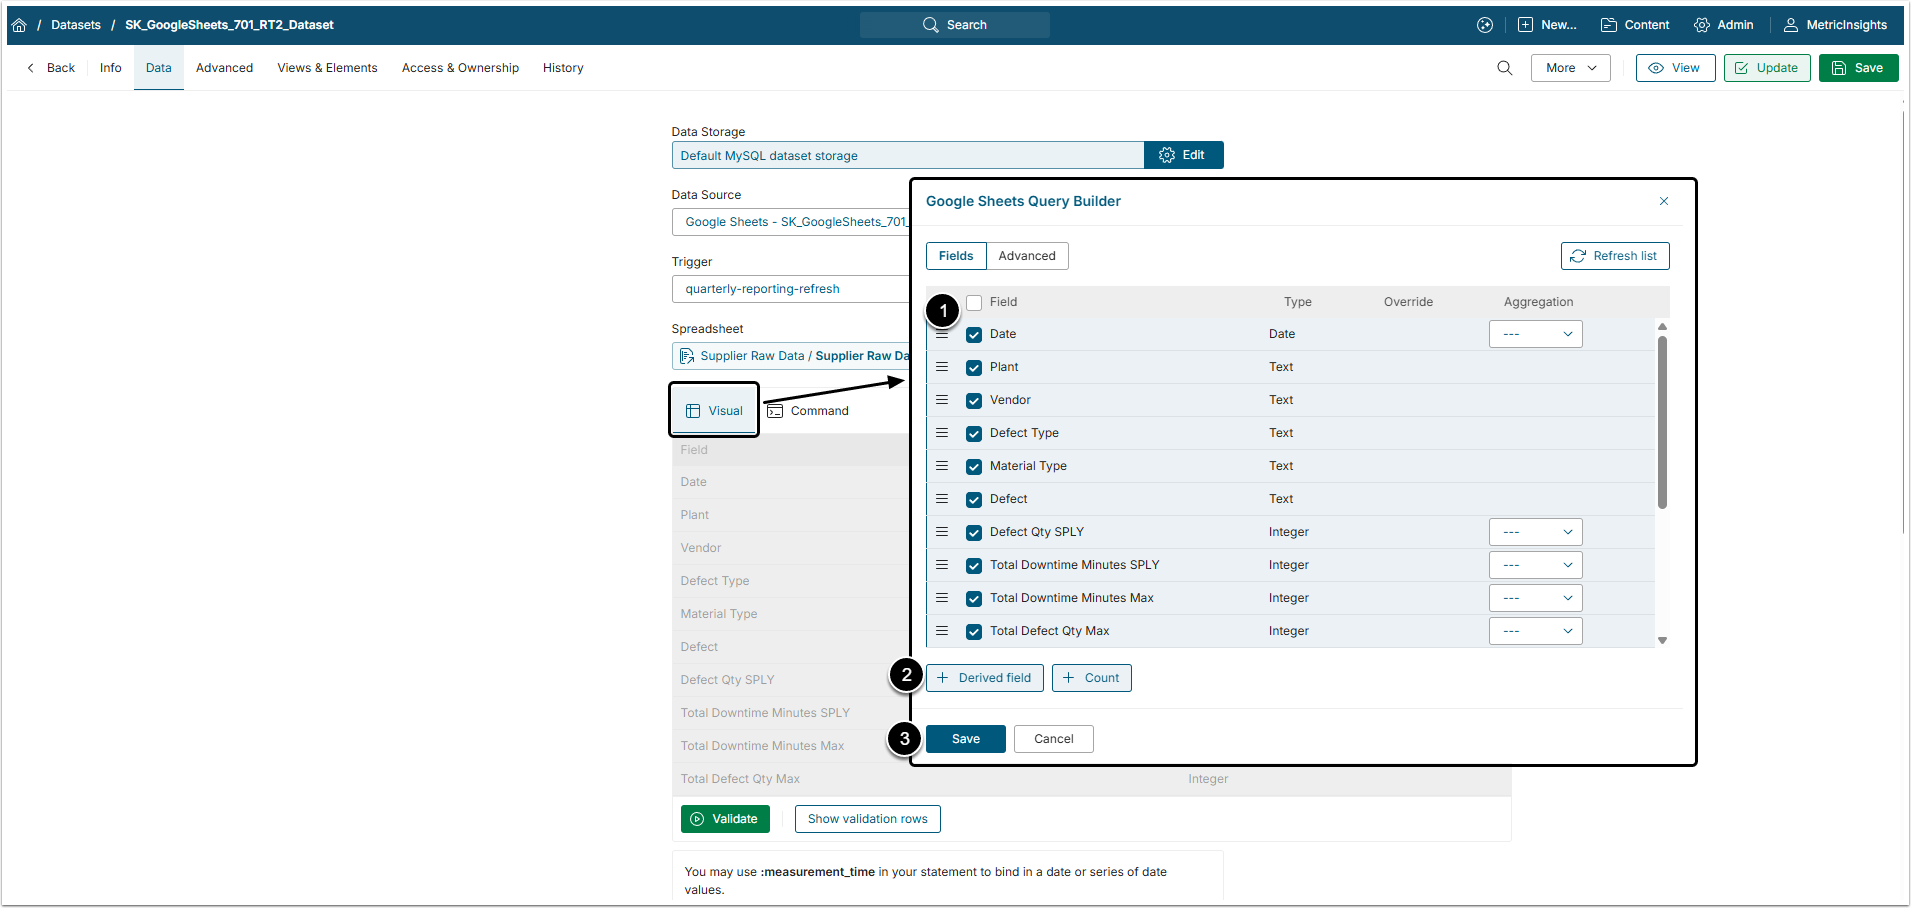Open Aggregation dropdown for Defect Qty SPLY
Screen dimensions: 1911x908
click(x=1535, y=532)
